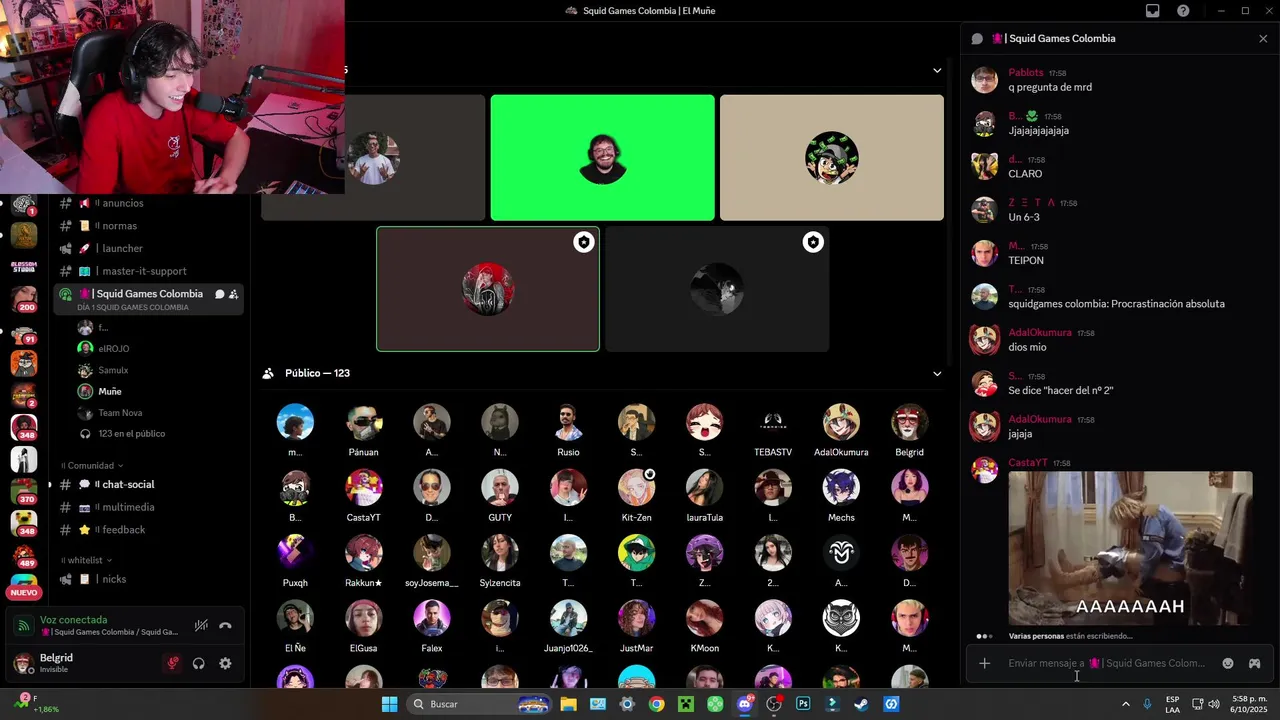Click Pablots username in chat
The width and height of the screenshot is (1280, 720).
click(1025, 73)
